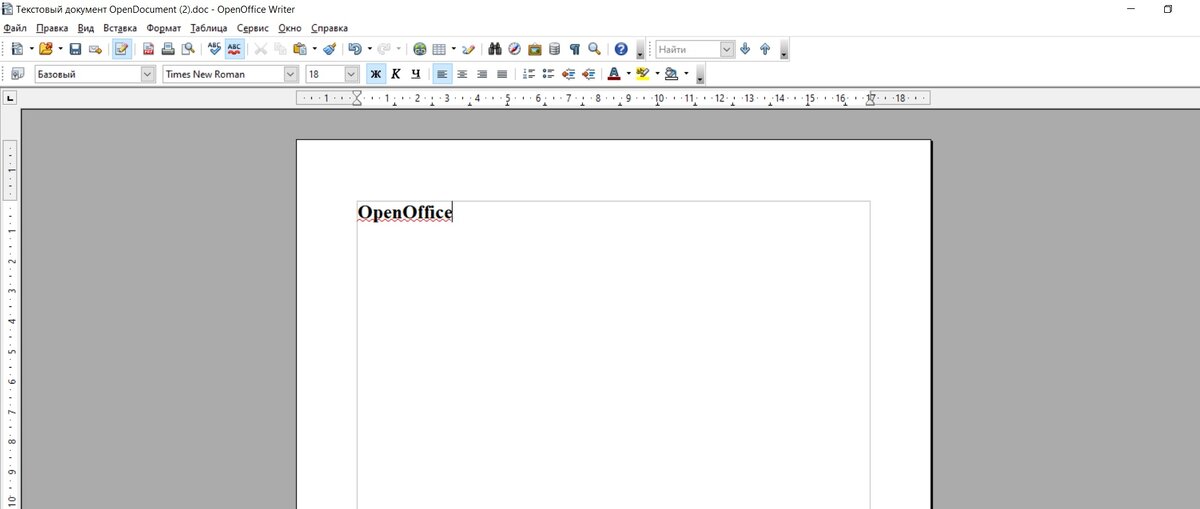Apply Background Color paint bucket
1200x509 pixels.
pyautogui.click(x=672, y=73)
